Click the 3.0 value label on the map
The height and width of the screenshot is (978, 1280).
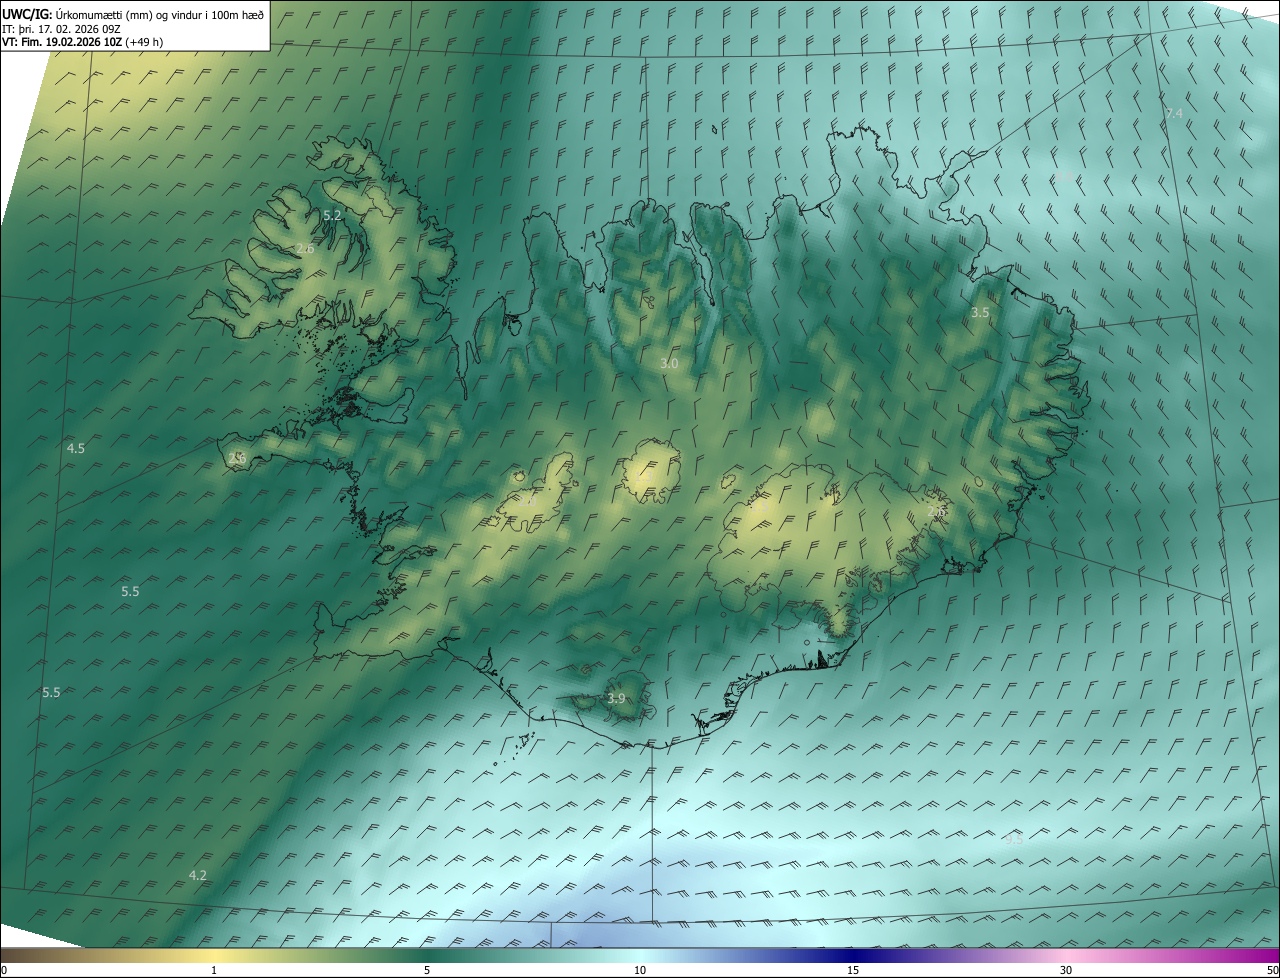[669, 364]
